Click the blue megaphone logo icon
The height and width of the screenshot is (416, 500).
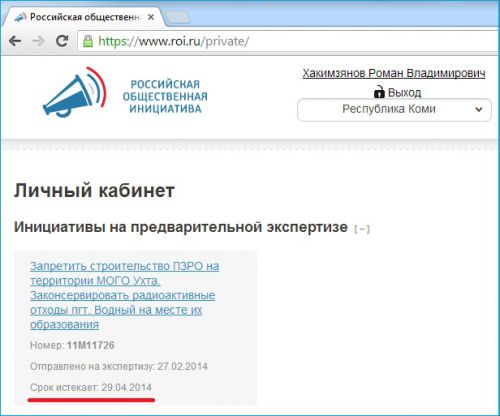pyautogui.click(x=75, y=92)
